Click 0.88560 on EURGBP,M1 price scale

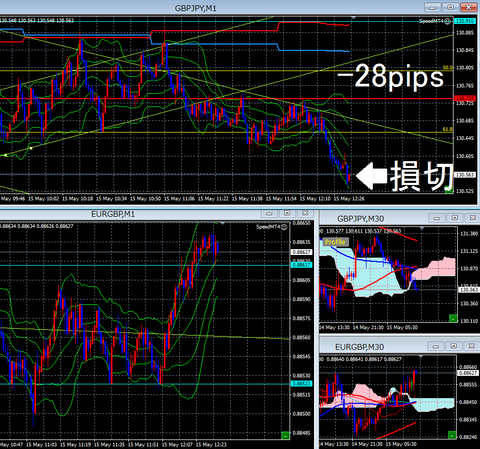[302, 337]
